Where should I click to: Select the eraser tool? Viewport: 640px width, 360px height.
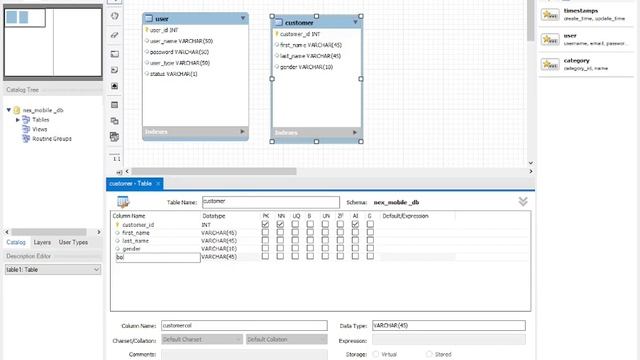click(x=115, y=35)
